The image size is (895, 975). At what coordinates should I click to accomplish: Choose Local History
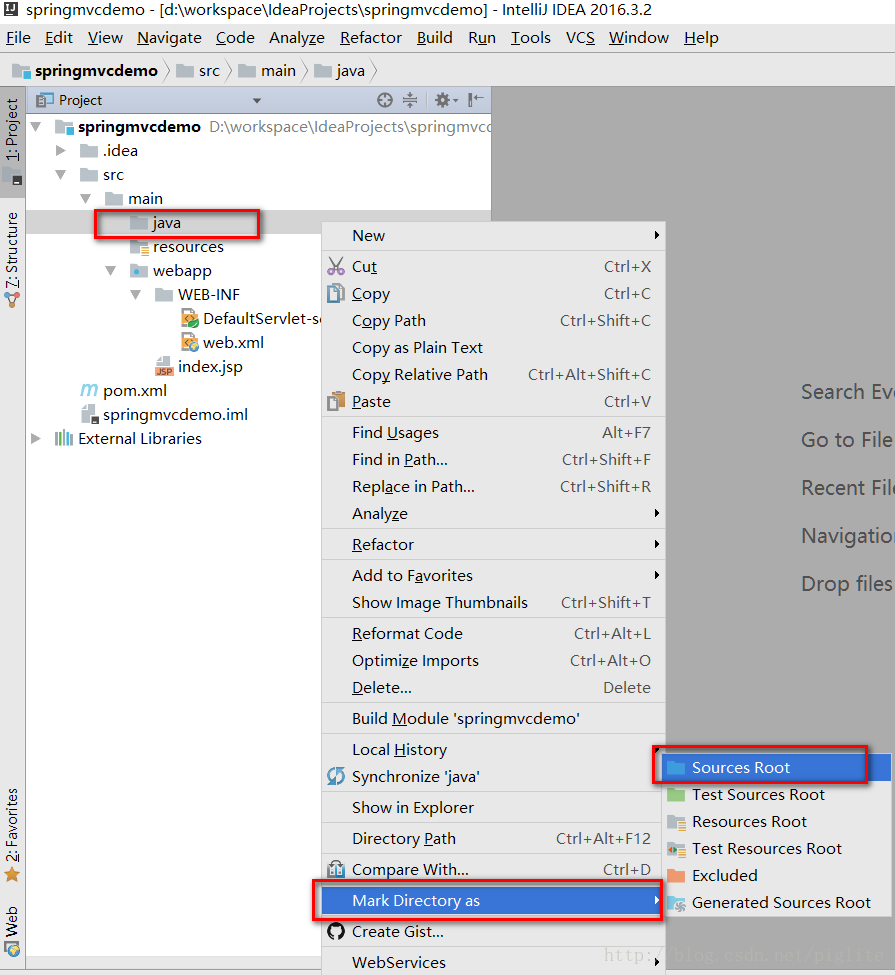(x=493, y=750)
